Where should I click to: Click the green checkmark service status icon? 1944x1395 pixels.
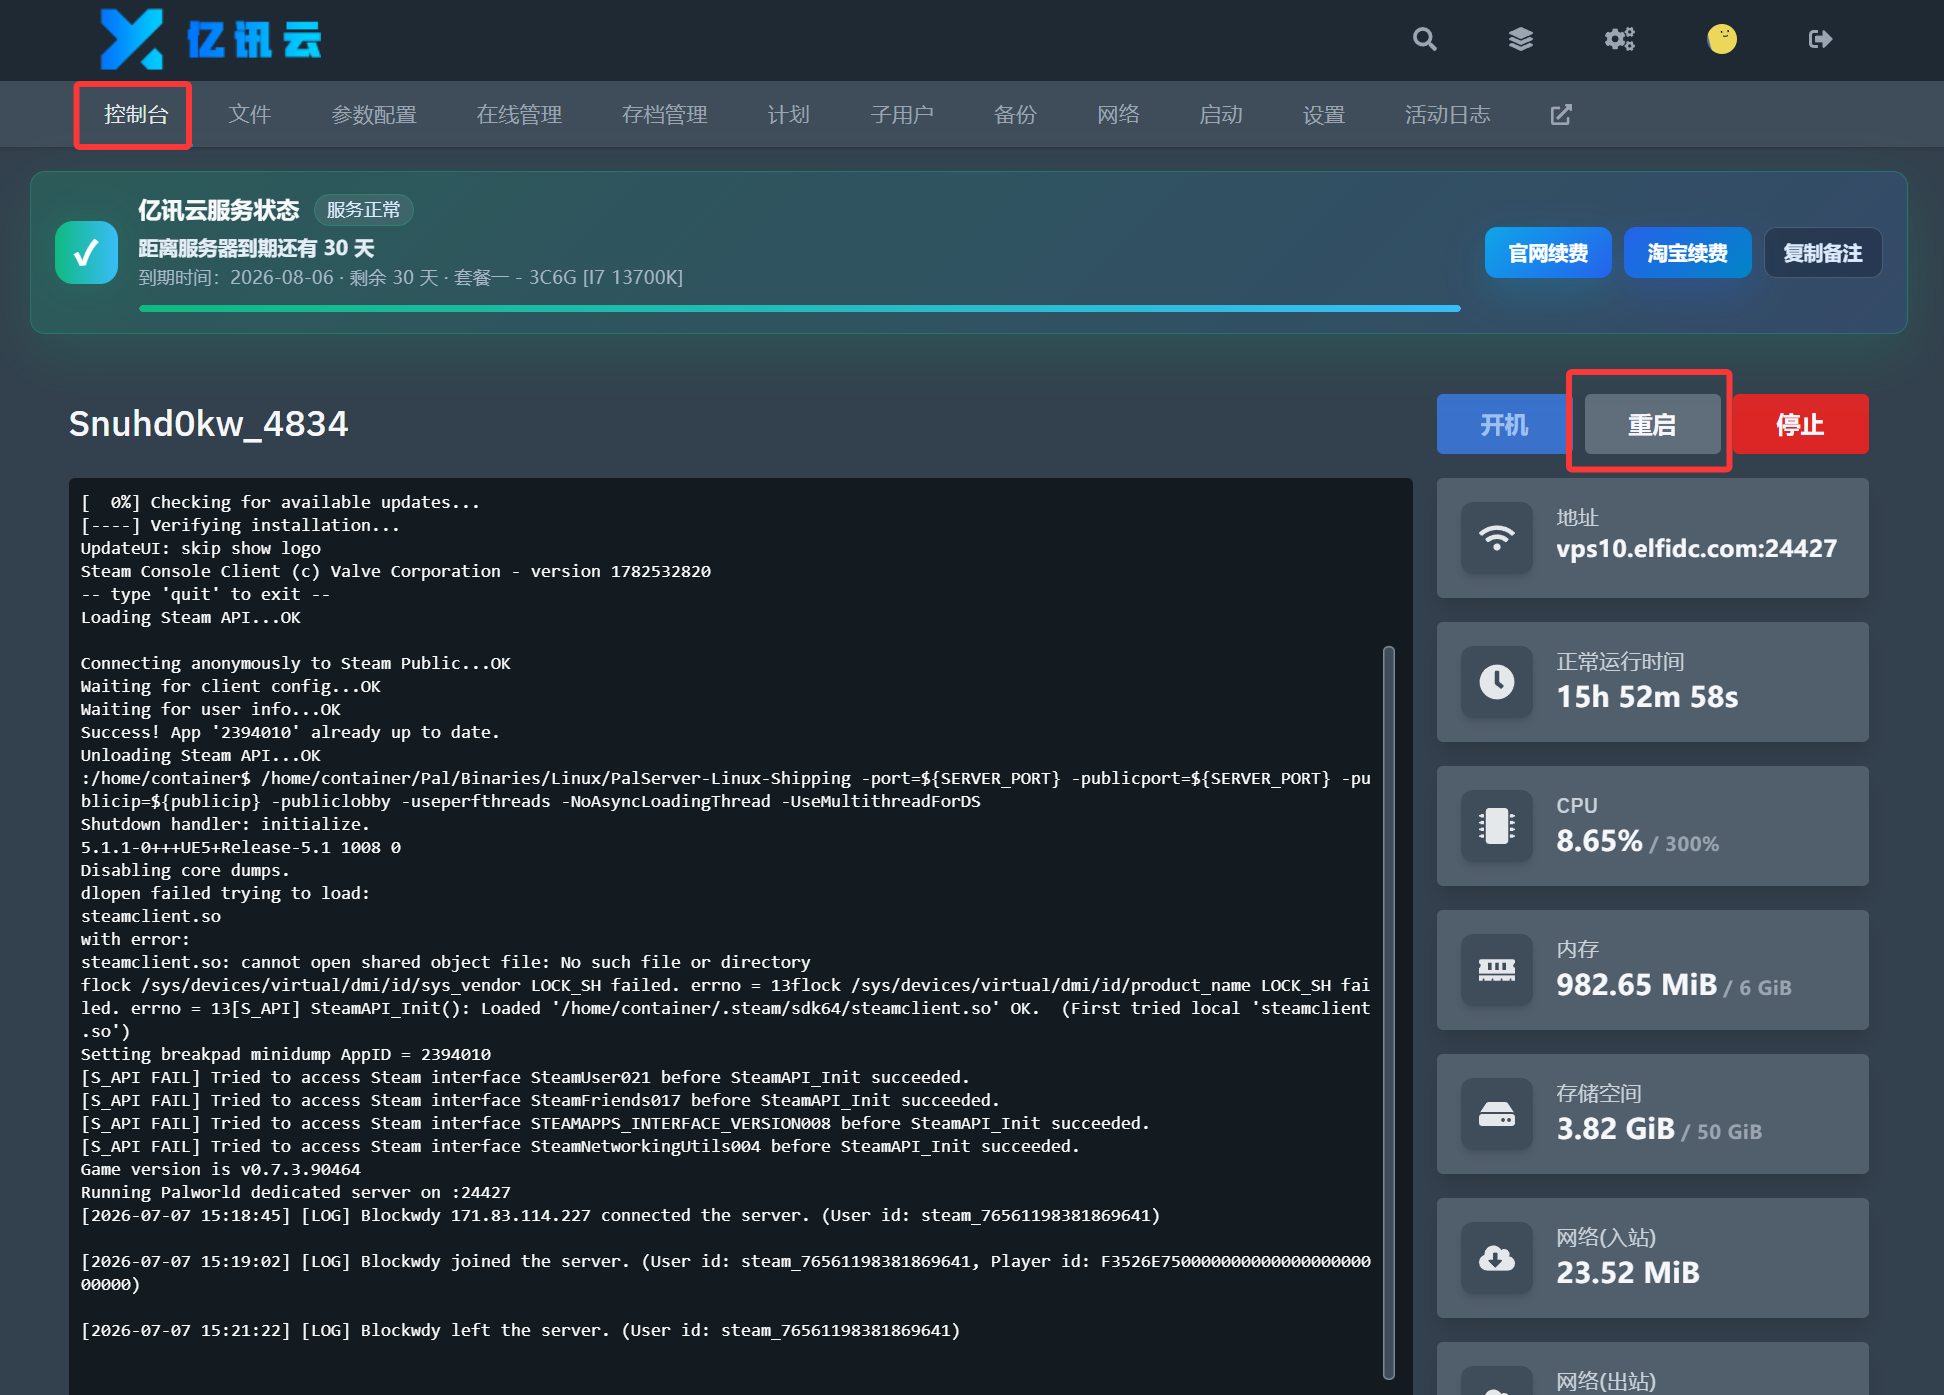tap(87, 252)
